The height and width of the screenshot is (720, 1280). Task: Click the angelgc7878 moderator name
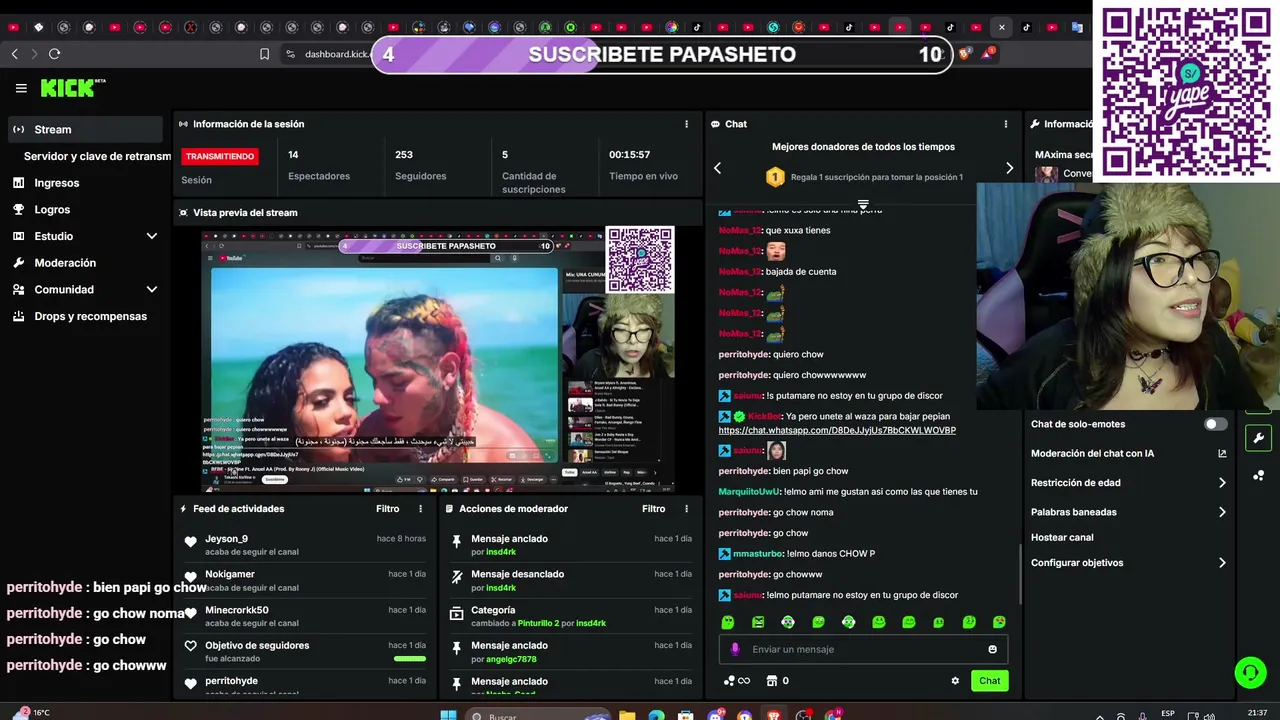tap(511, 659)
